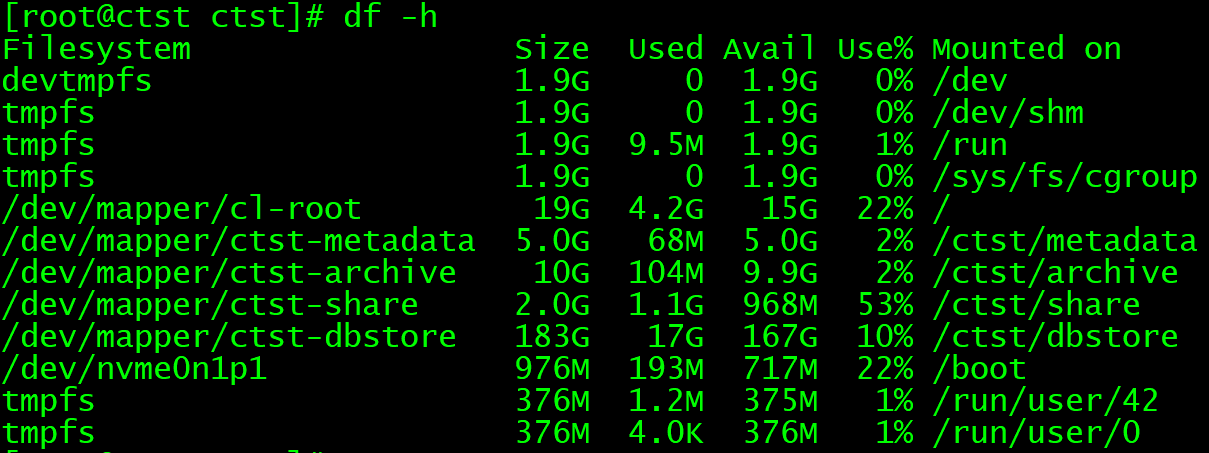1209x453 pixels.
Task: Click the 'Avail' column header
Action: [x=770, y=49]
